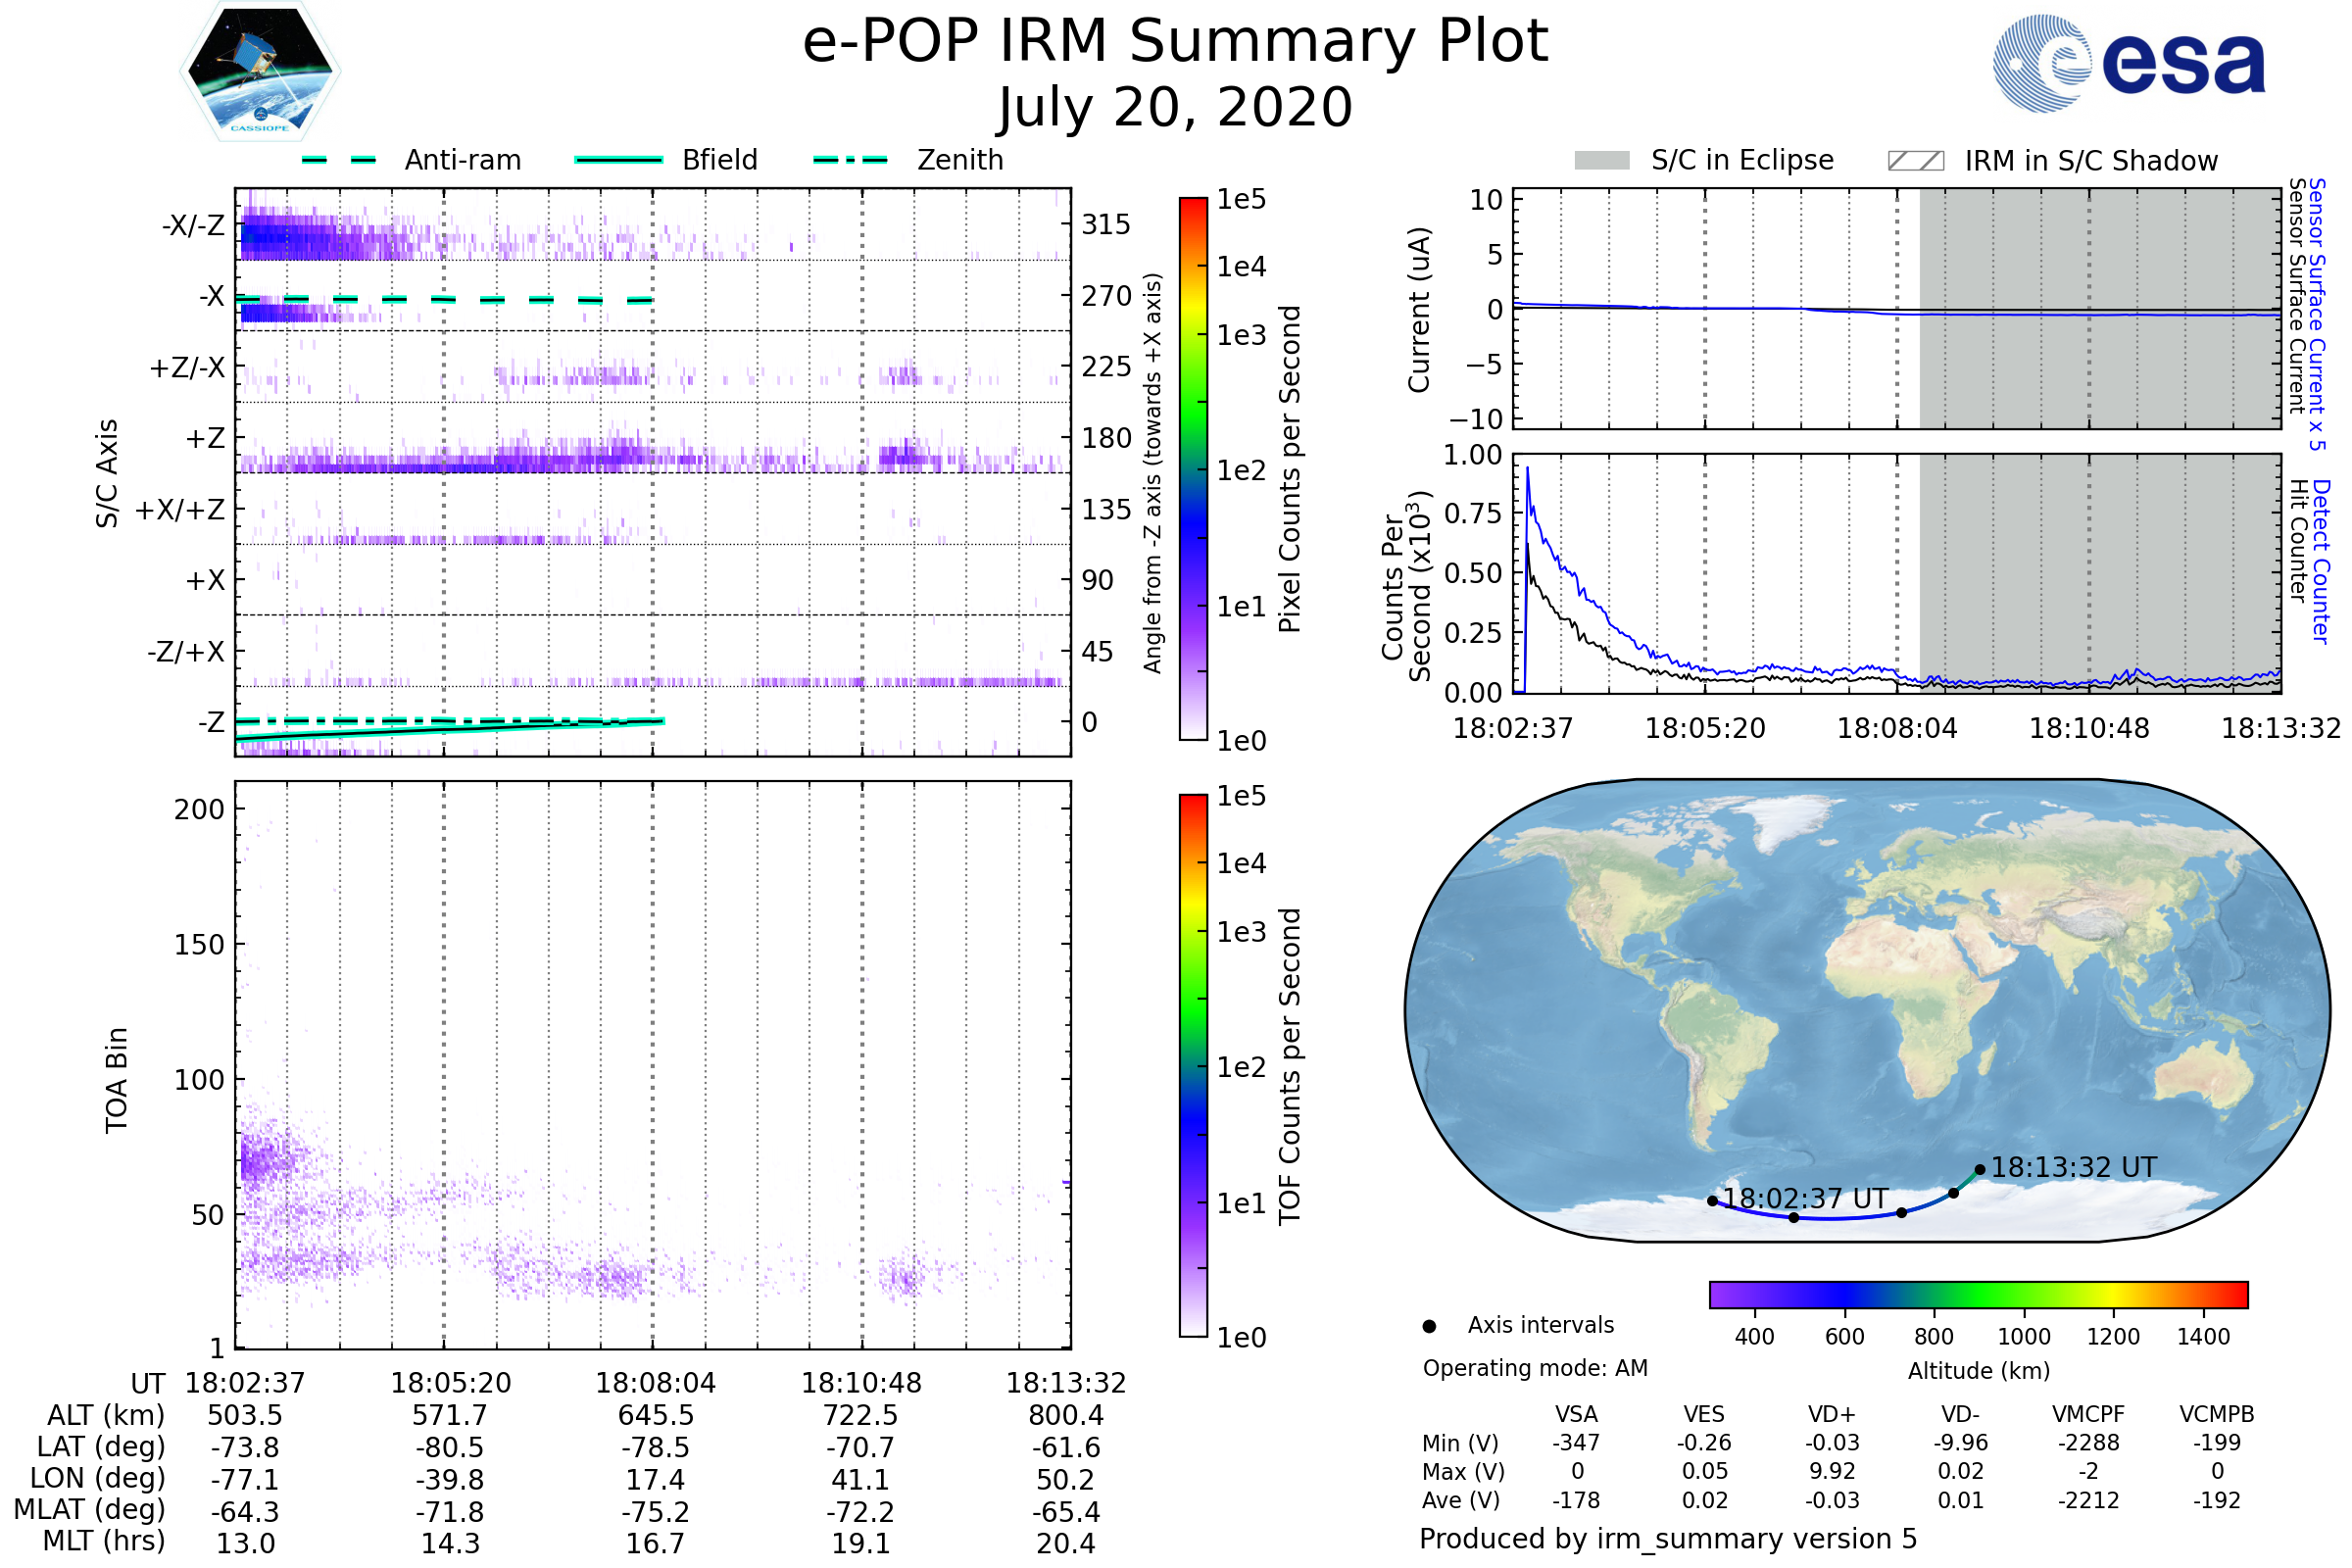Click the Pixel Counts per Second colorbar
This screenshot has height=1568, width=2352.
[1193, 468]
